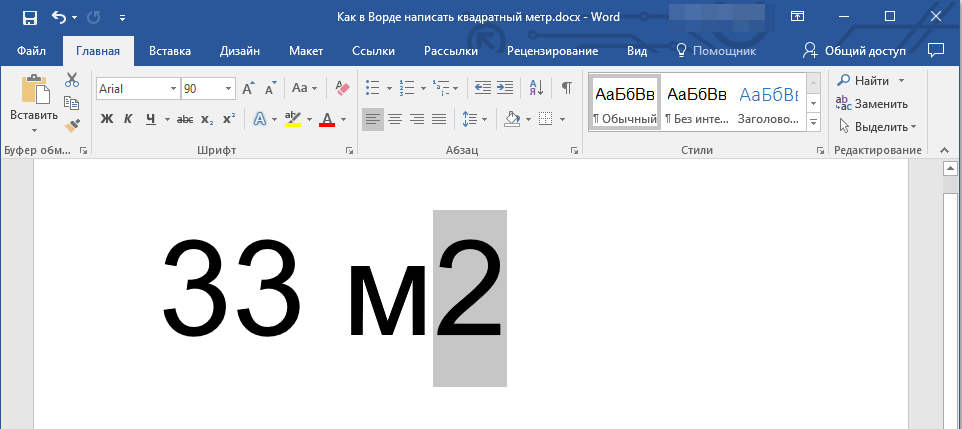The height and width of the screenshot is (429, 962).
Task: Clear all formatting with eraser icon
Action: pos(343,88)
